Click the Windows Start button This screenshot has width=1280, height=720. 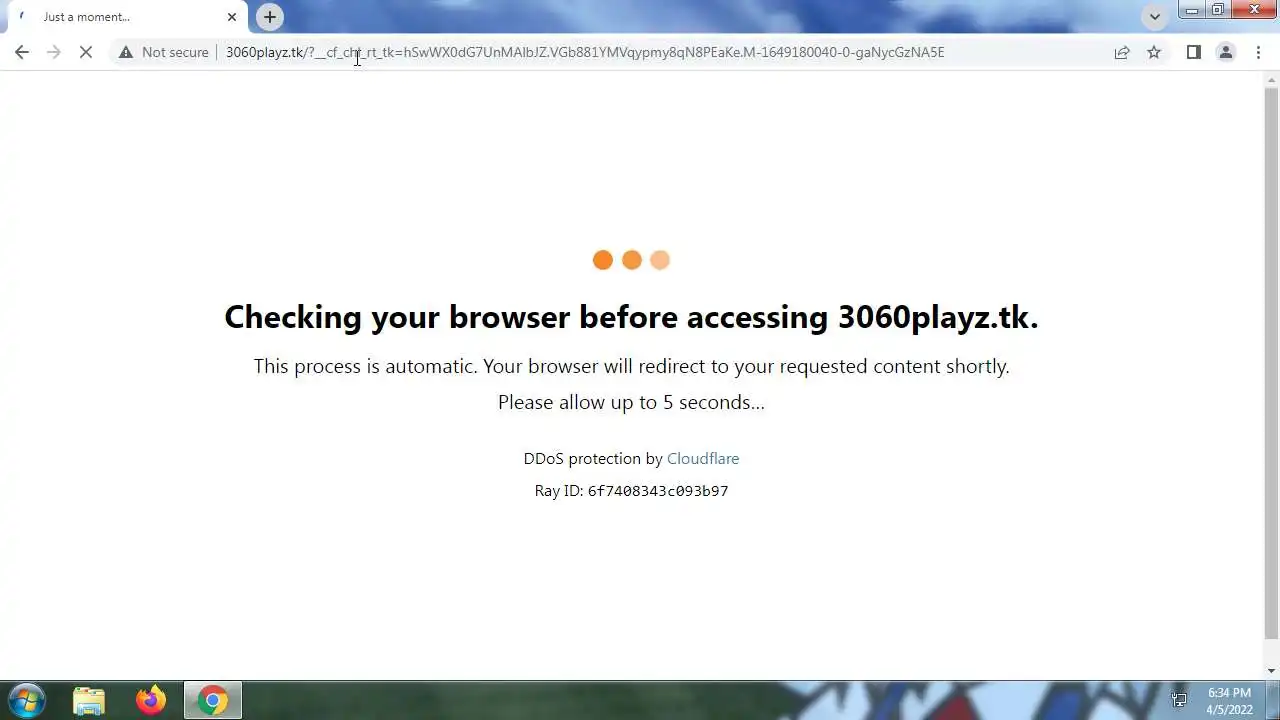[x=27, y=700]
